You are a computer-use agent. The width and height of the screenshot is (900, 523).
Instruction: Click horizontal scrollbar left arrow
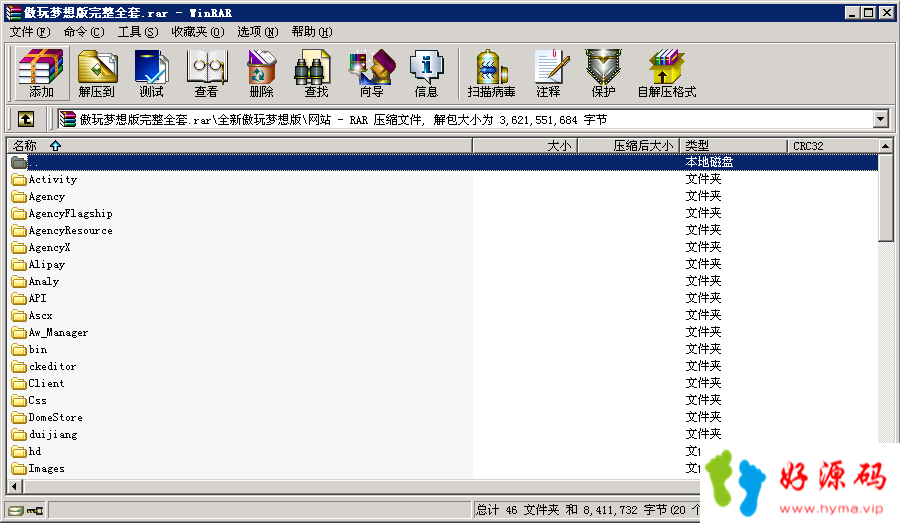[15, 487]
